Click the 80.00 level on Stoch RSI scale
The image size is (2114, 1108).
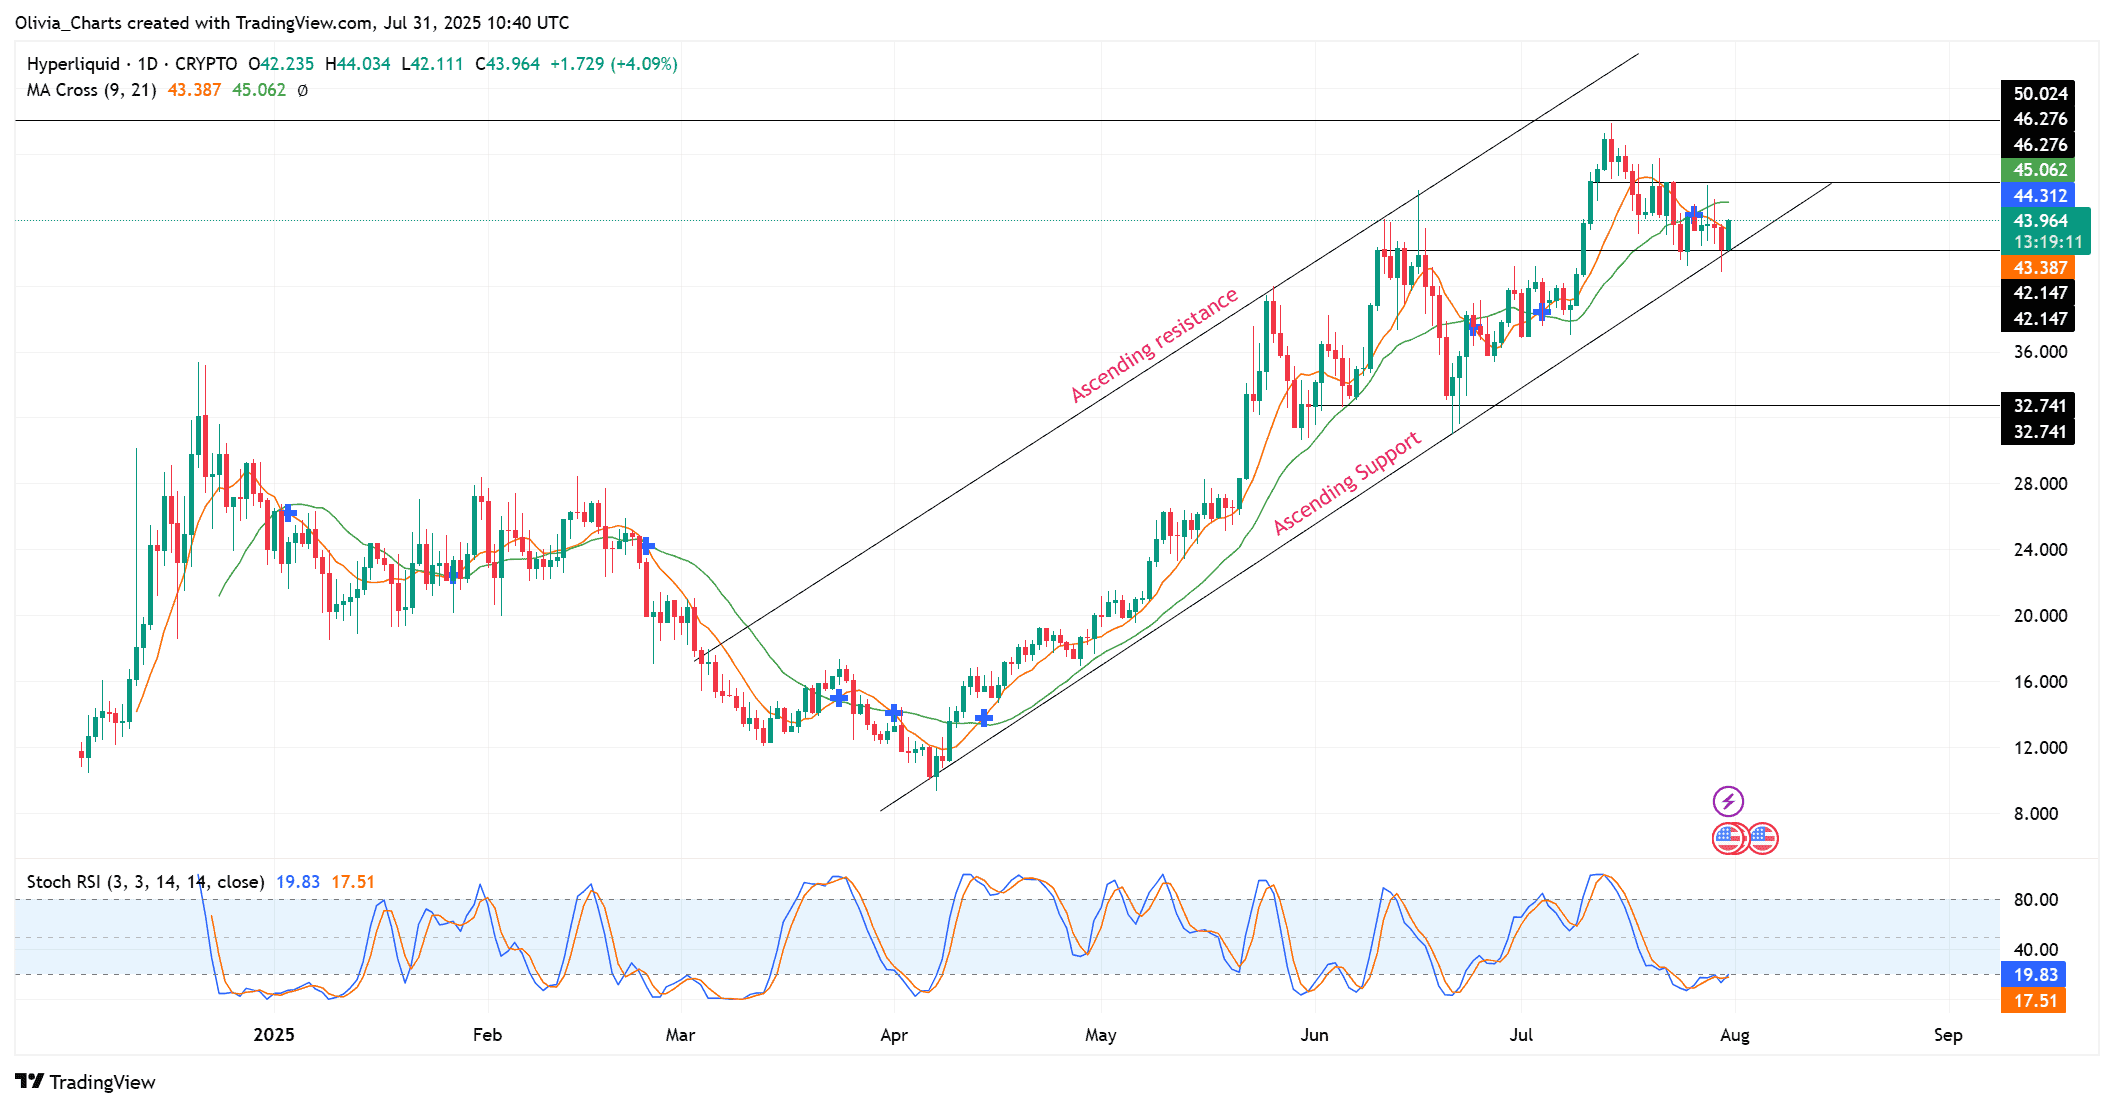(x=2036, y=900)
